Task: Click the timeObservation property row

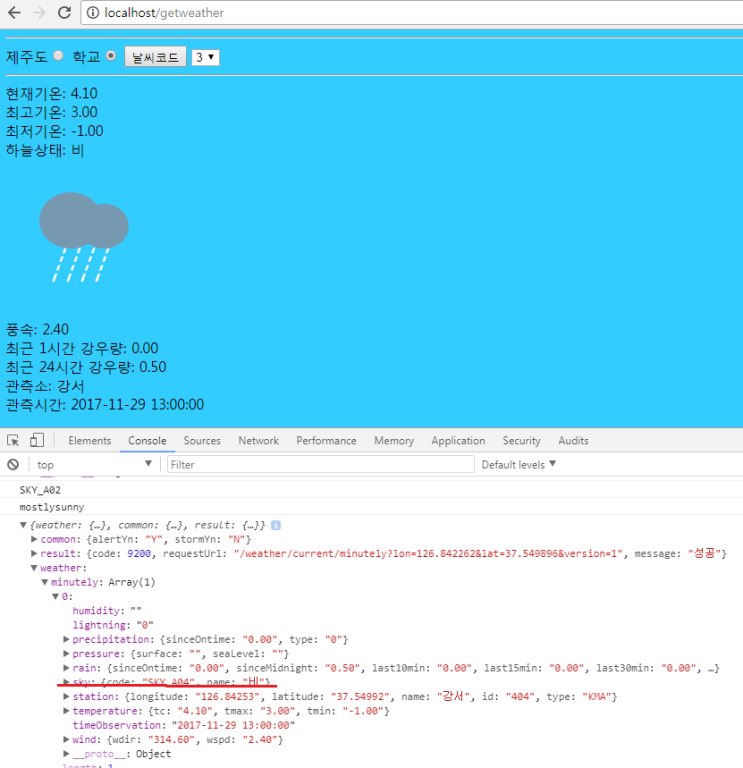Action: tap(184, 725)
